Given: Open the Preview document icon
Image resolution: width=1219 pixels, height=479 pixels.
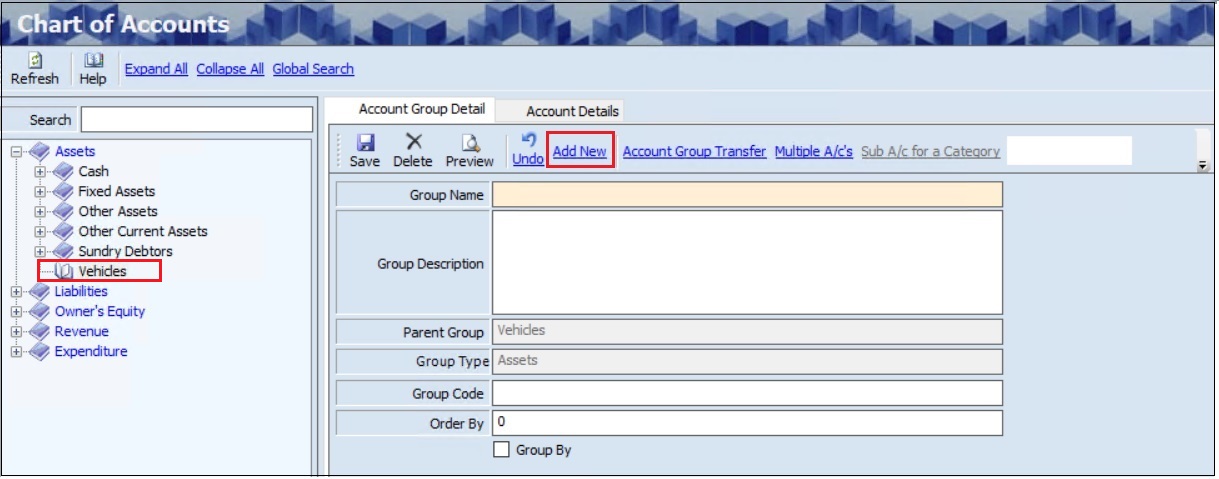Looking at the screenshot, I should [470, 143].
